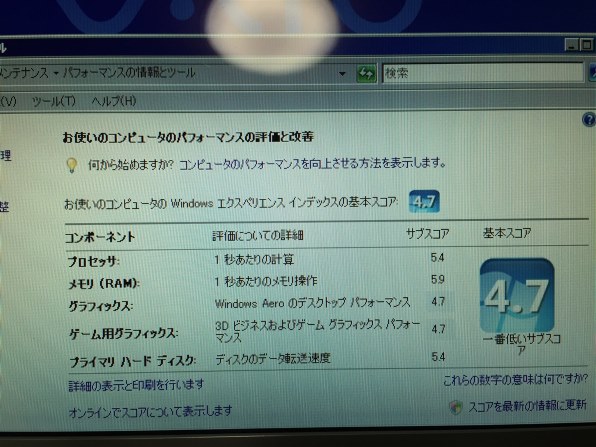Open the partially visible (V) menu
The height and width of the screenshot is (447, 596).
click(x=8, y=101)
